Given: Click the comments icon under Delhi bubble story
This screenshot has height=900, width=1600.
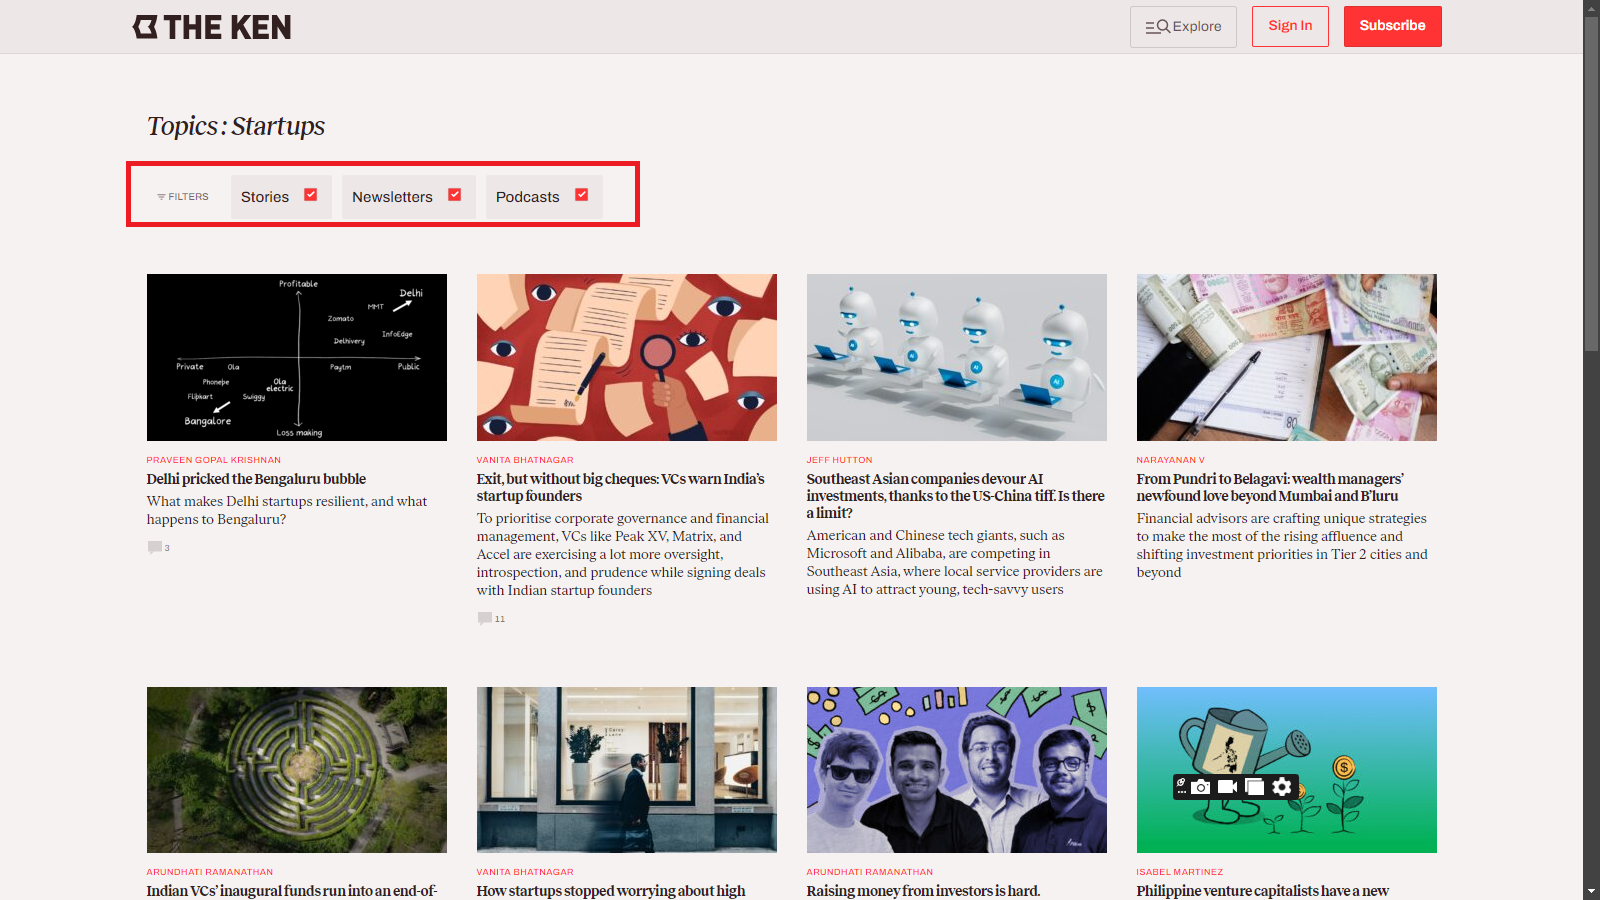Looking at the screenshot, I should [x=155, y=547].
